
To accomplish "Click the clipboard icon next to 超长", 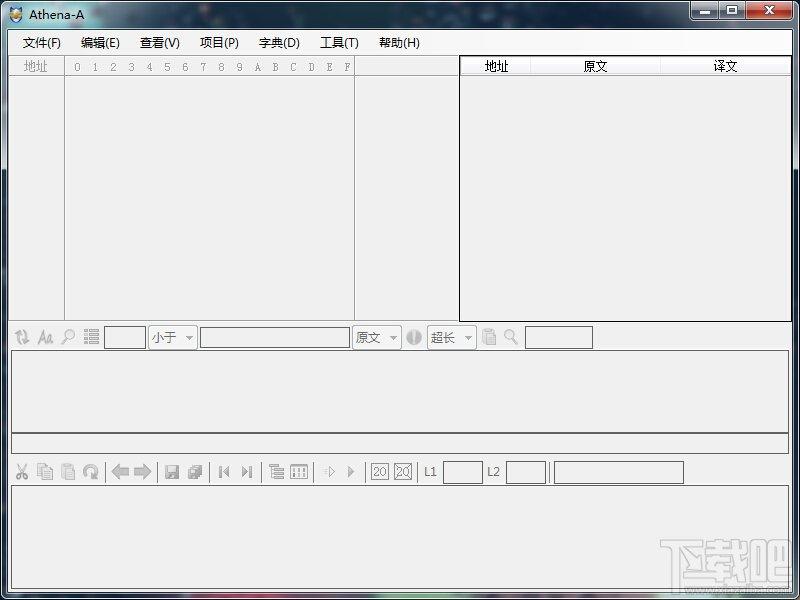I will coord(489,337).
